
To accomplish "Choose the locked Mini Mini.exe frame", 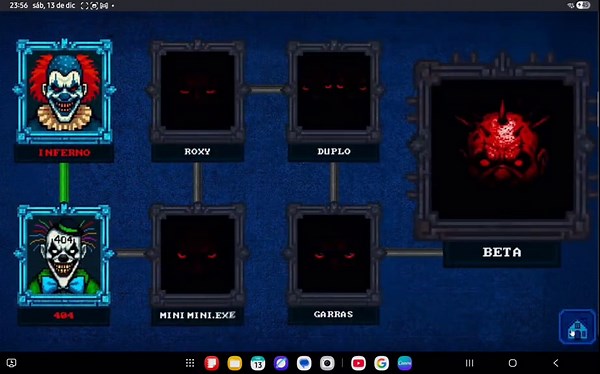I will [x=197, y=255].
